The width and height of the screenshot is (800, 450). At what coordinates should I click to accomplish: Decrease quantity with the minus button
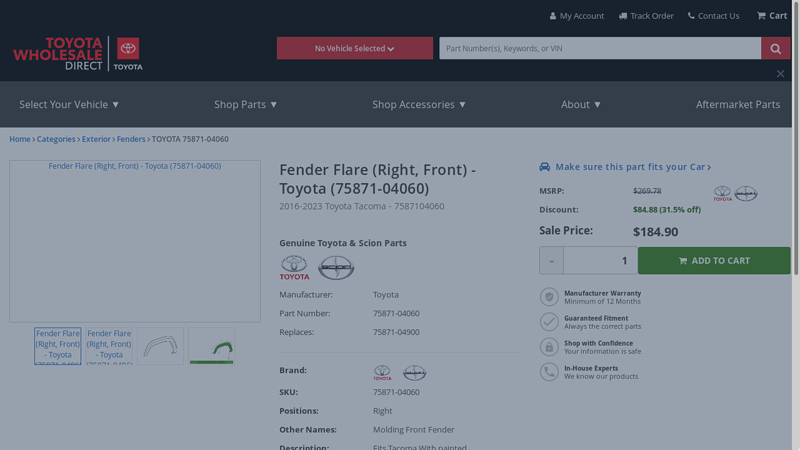pyautogui.click(x=551, y=261)
